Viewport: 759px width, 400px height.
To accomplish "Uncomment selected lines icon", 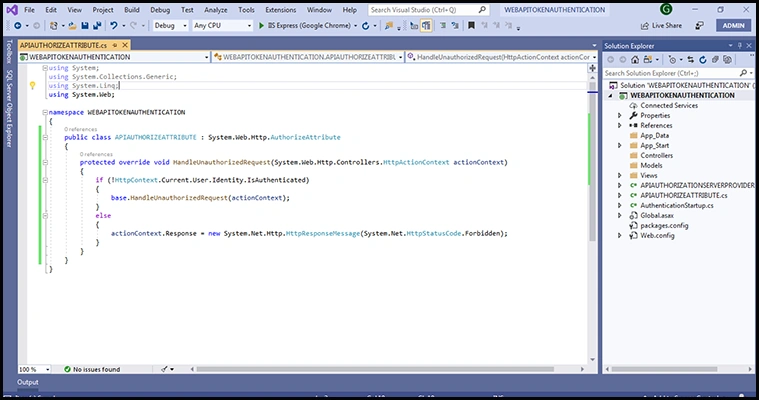I will click(x=455, y=26).
